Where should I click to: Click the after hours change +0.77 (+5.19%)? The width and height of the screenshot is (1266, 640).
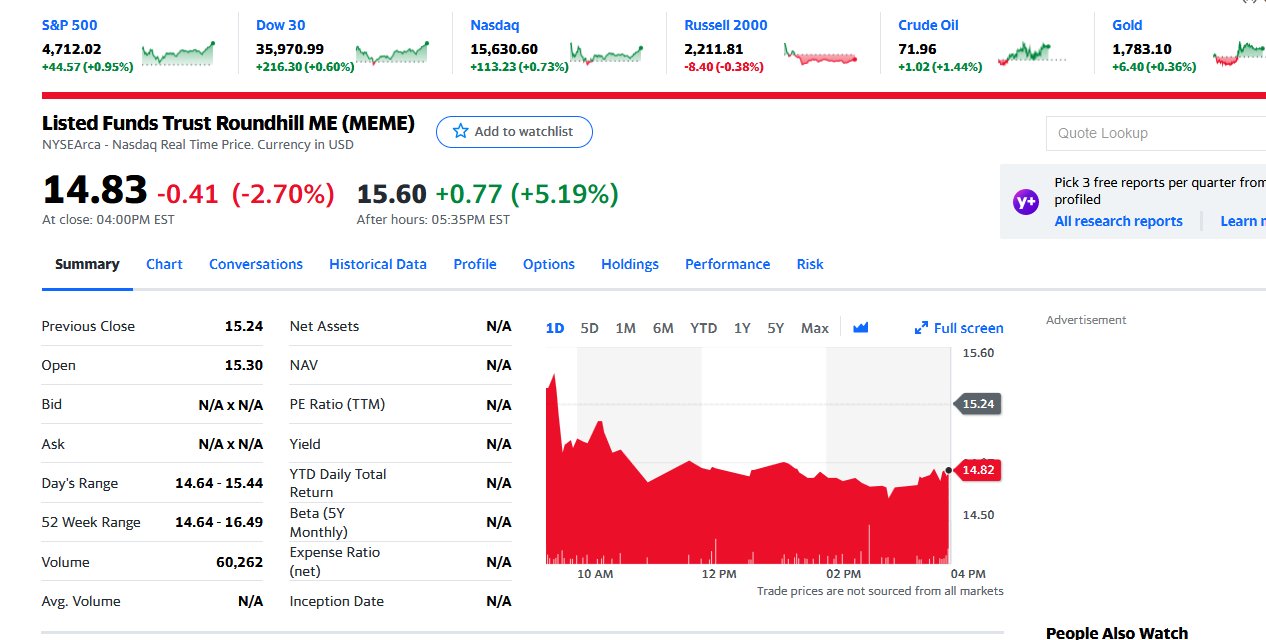[527, 193]
